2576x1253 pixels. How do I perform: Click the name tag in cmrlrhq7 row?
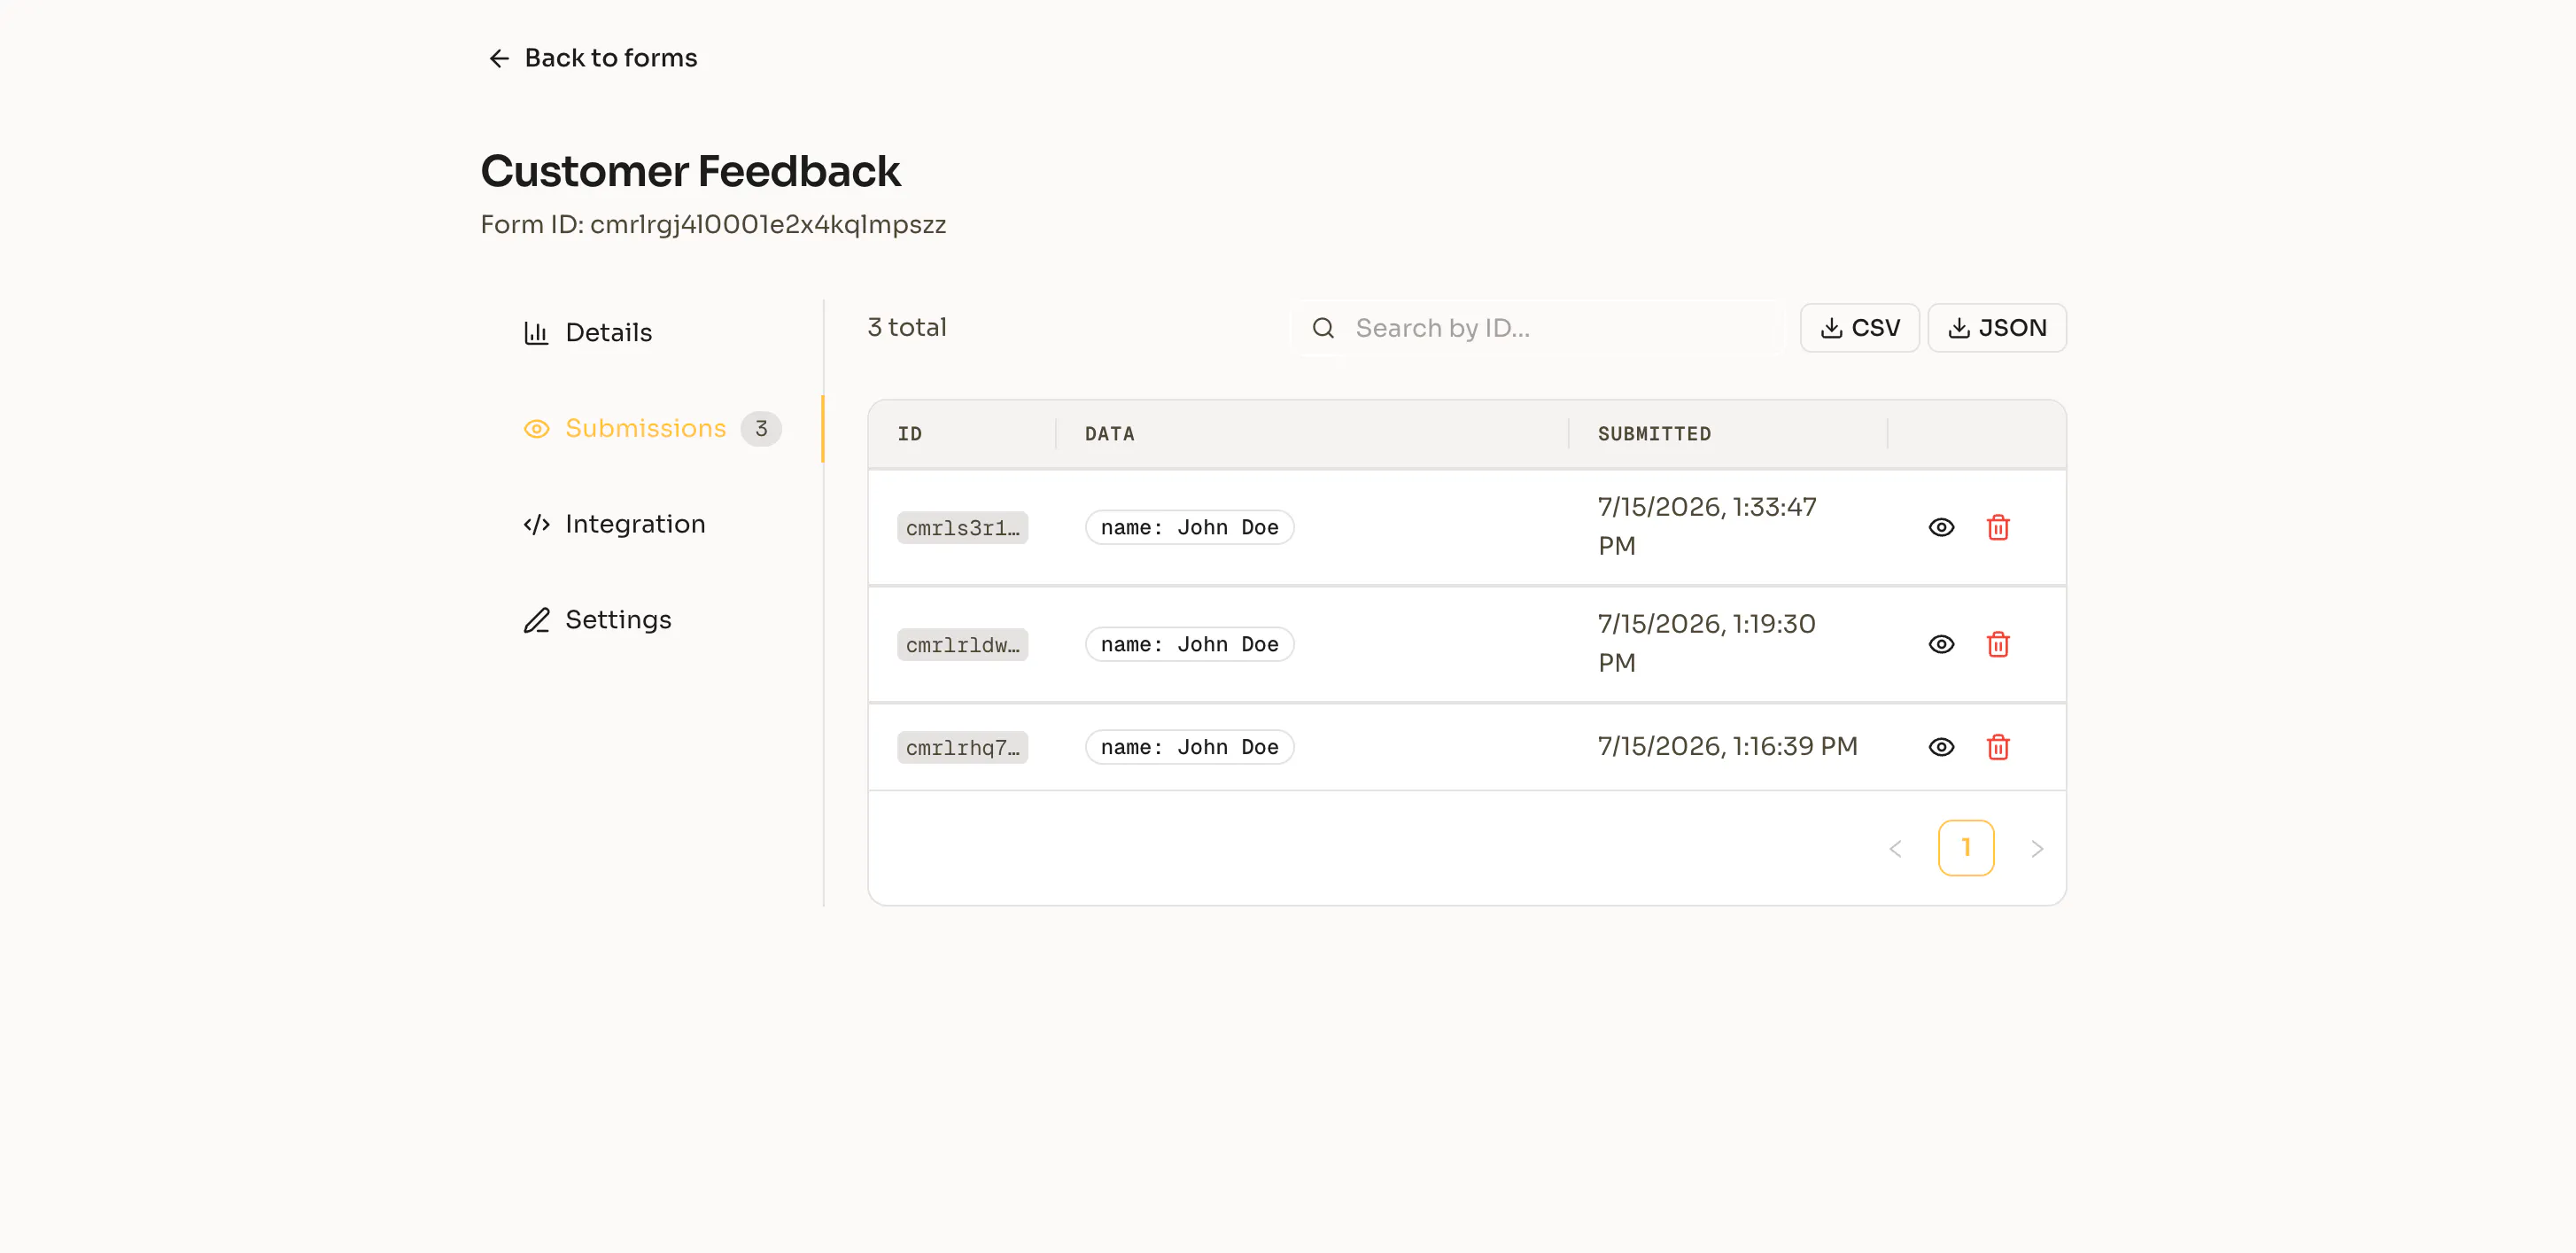(1189, 747)
